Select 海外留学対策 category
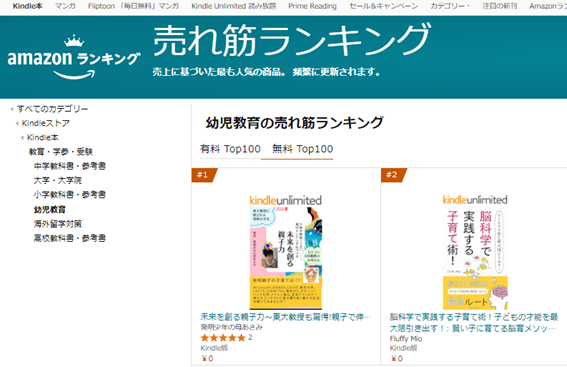The image size is (567, 367). click(58, 224)
